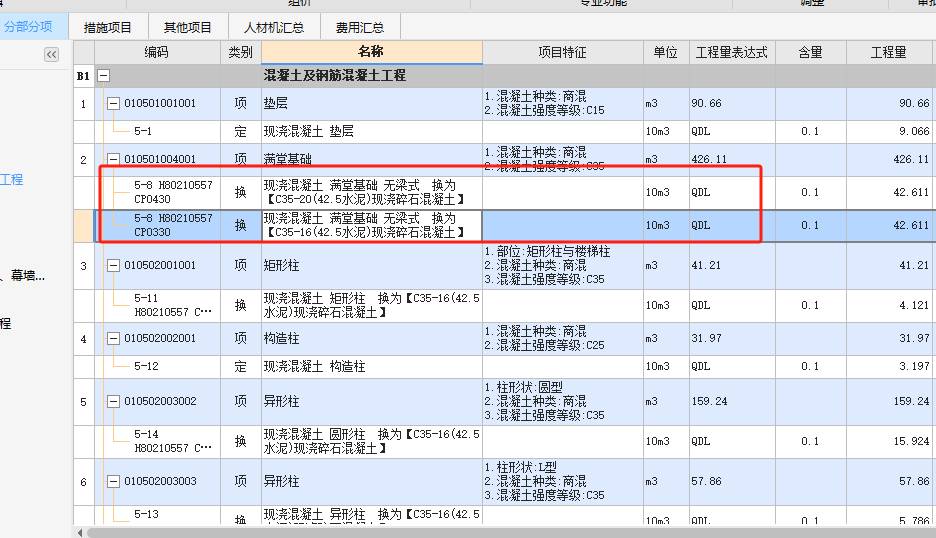Click the 含量 column header
936x538 pixels.
coord(811,53)
